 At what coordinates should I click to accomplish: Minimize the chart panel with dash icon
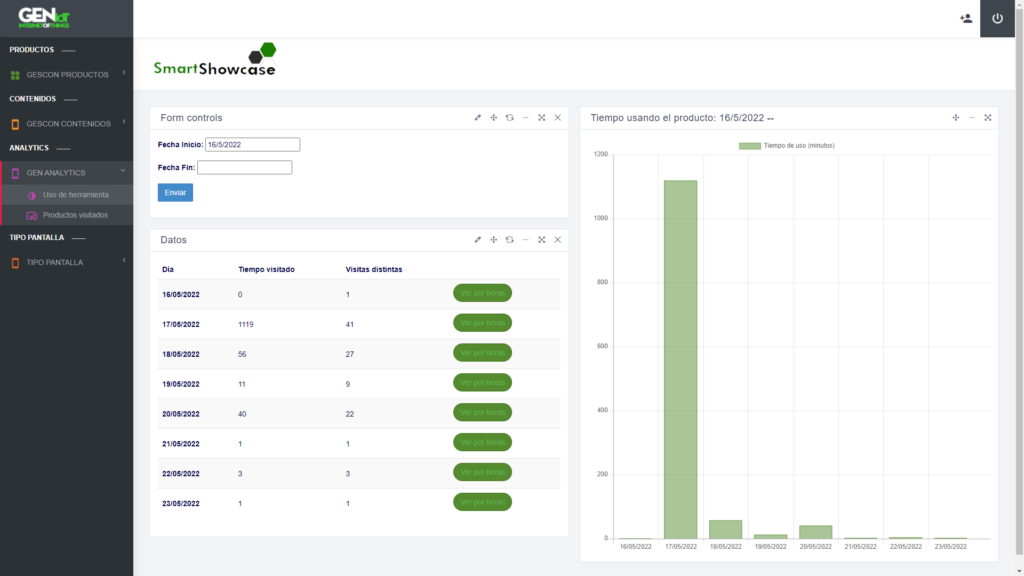[x=971, y=118]
